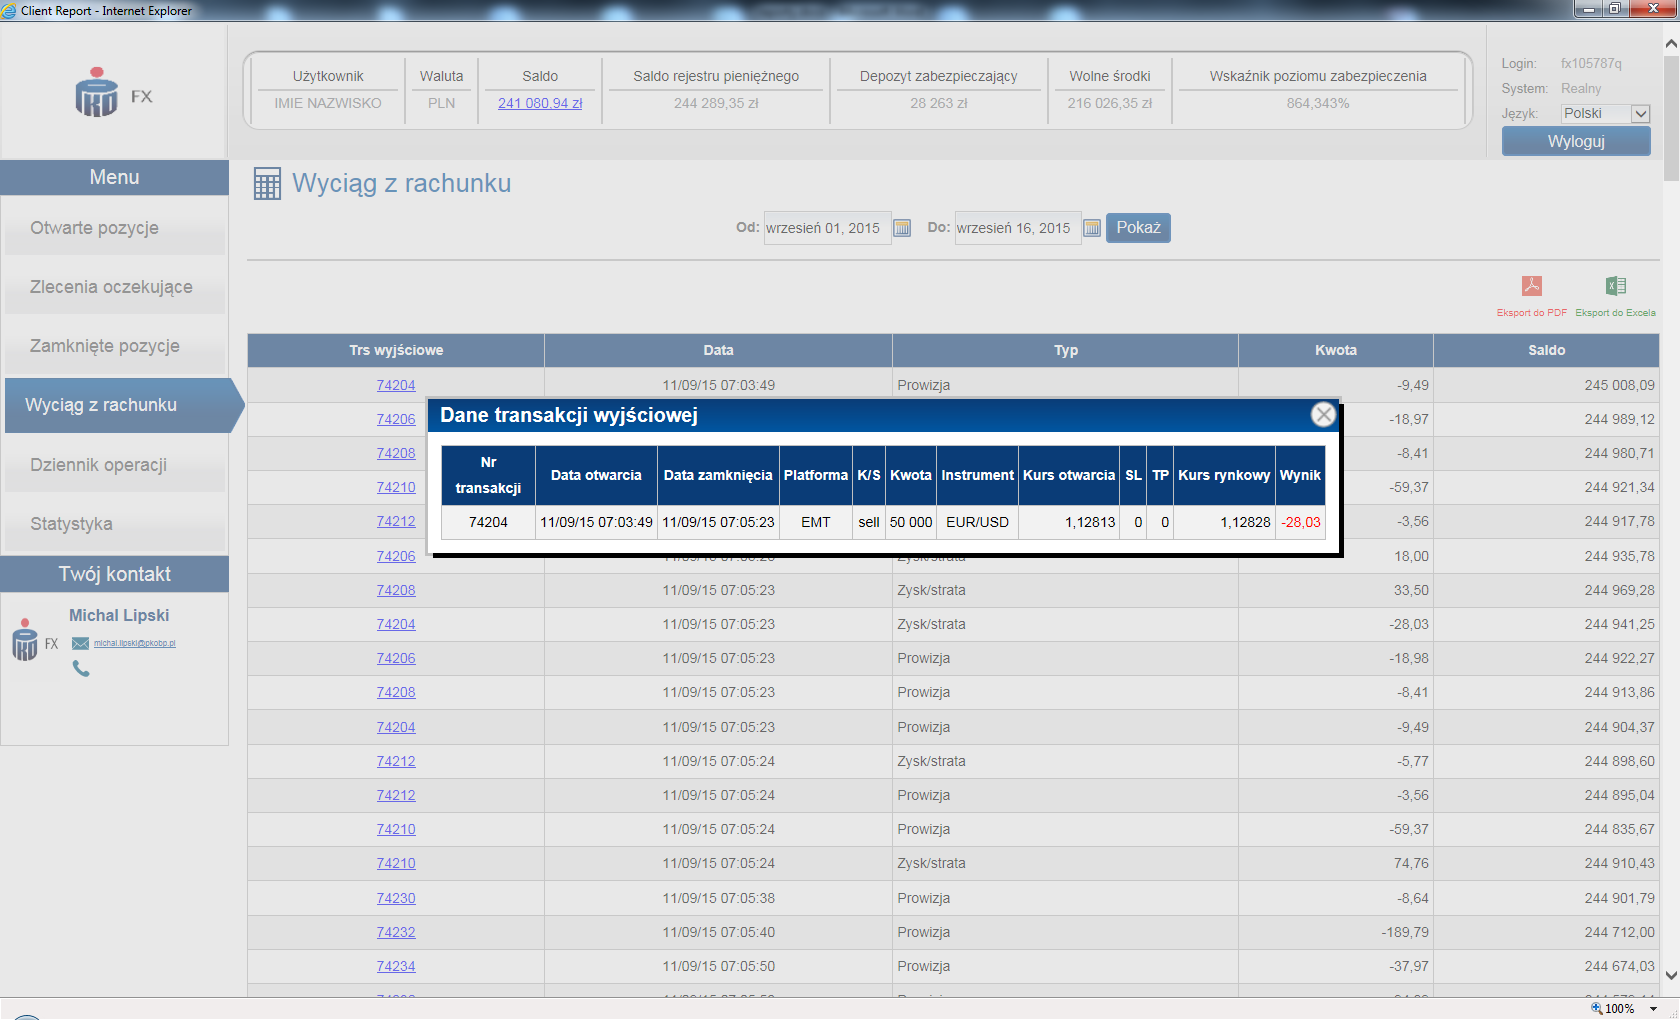Click the Saldo value 244 674,03
The width and height of the screenshot is (1680, 1020).
click(x=1619, y=966)
